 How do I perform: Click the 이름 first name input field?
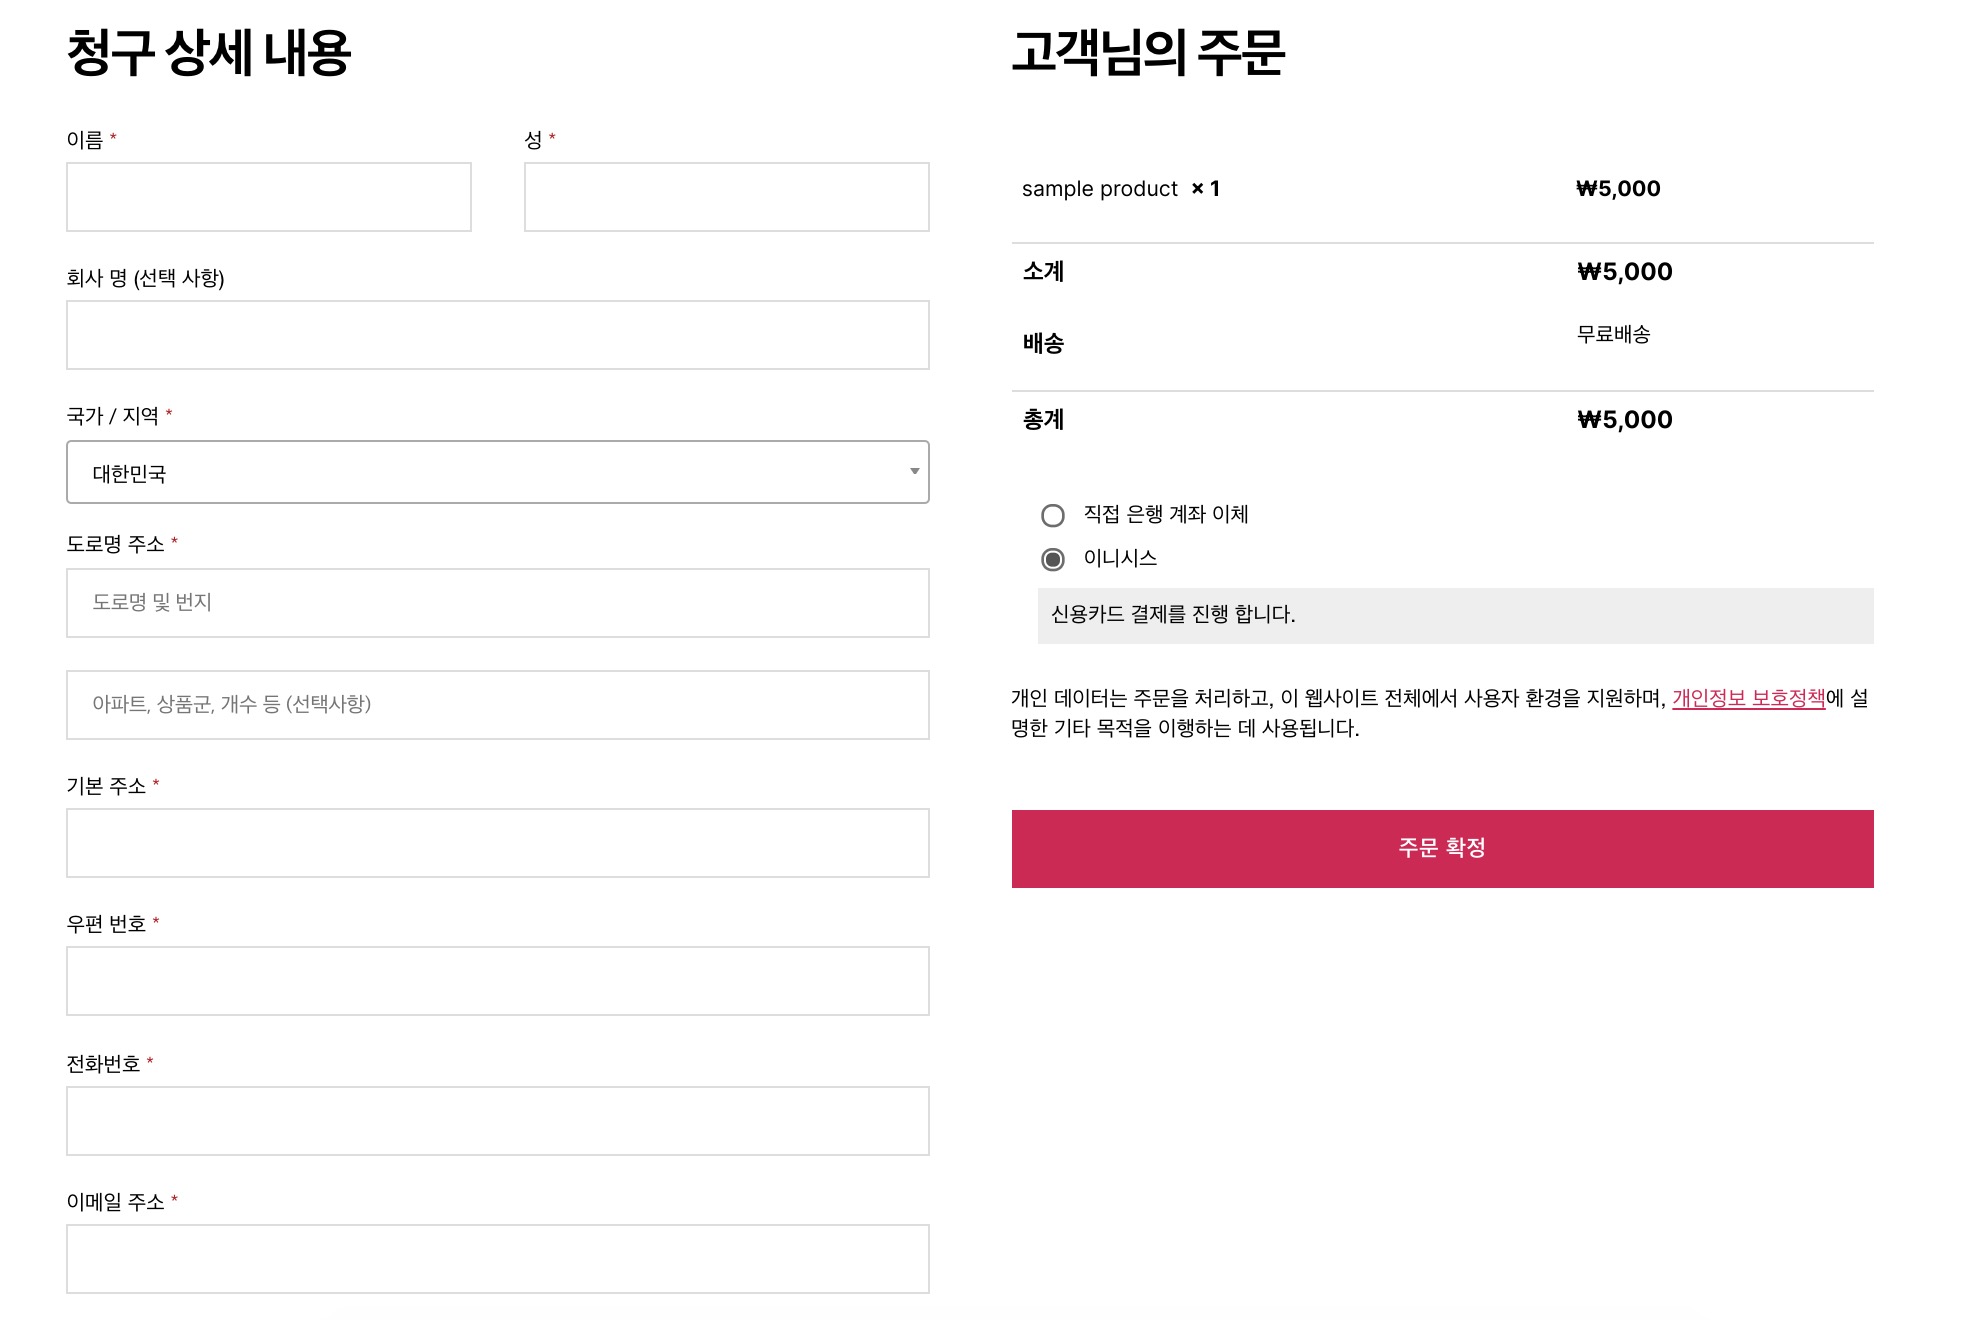[268, 196]
